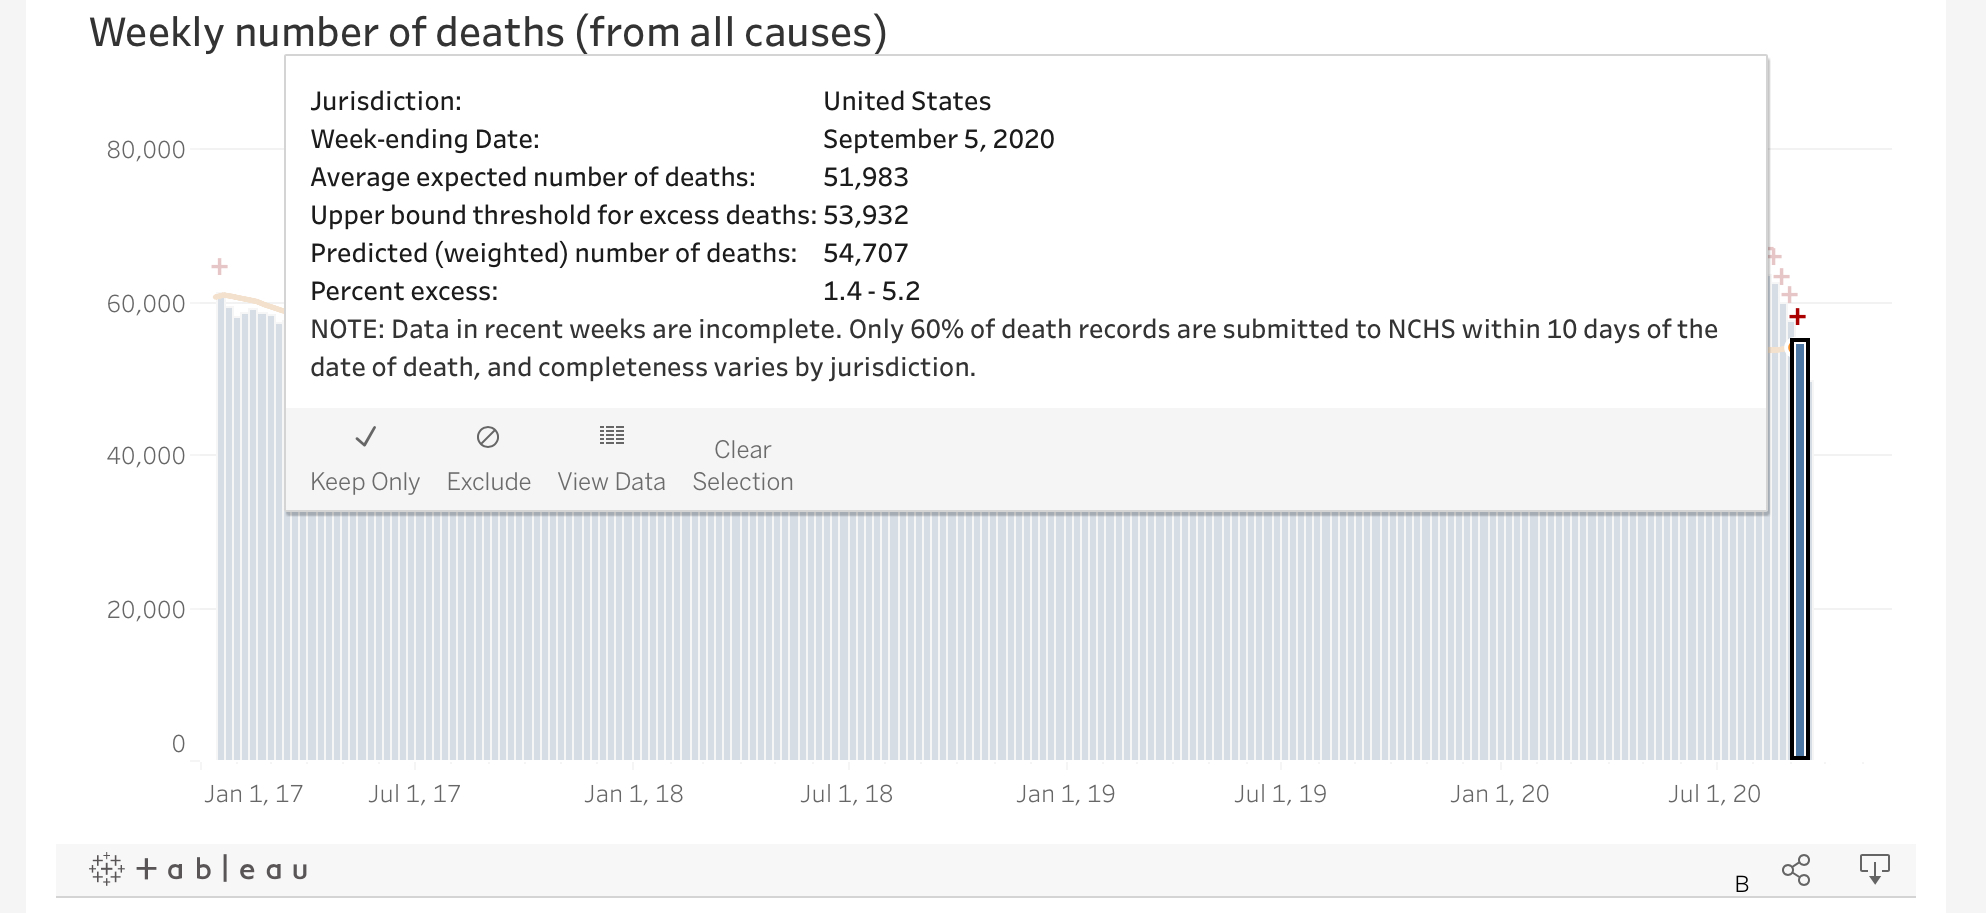Click the Keep Only checkmark icon
The width and height of the screenshot is (1986, 913).
[x=365, y=437]
